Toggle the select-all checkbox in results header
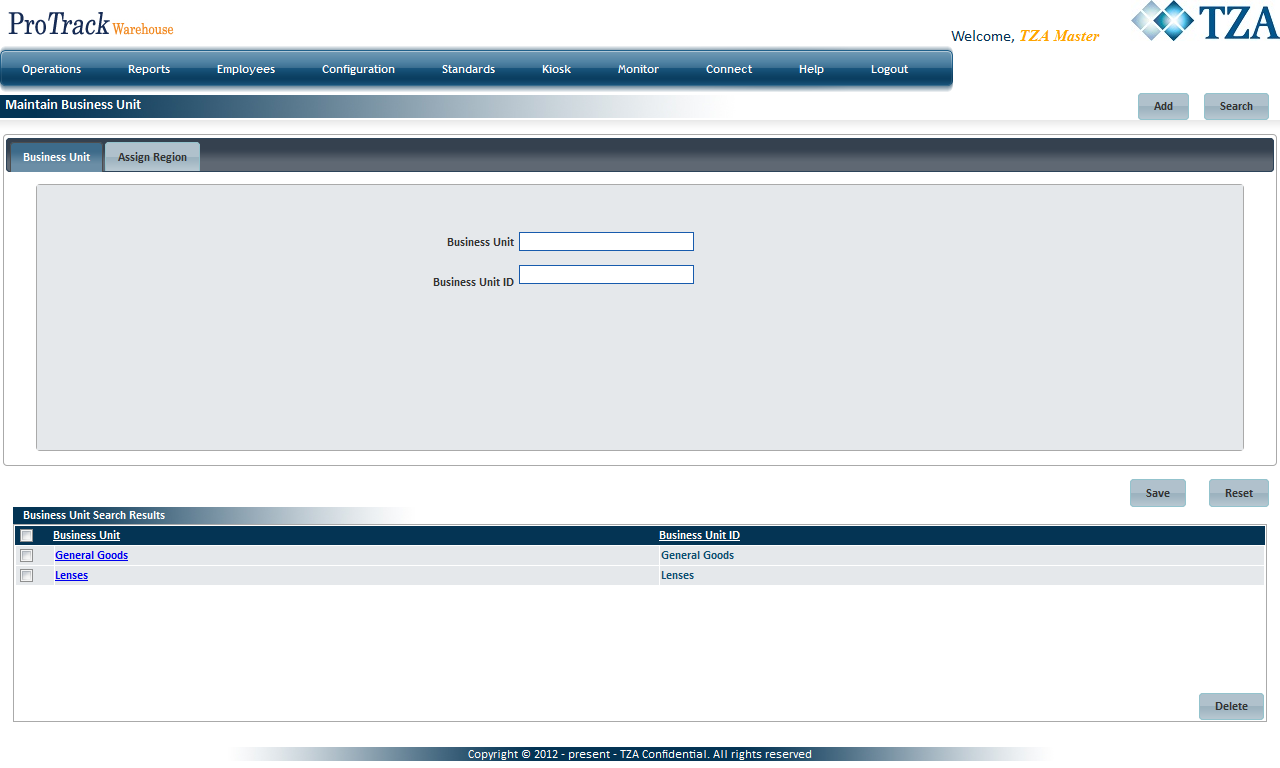The width and height of the screenshot is (1280, 768). click(27, 536)
